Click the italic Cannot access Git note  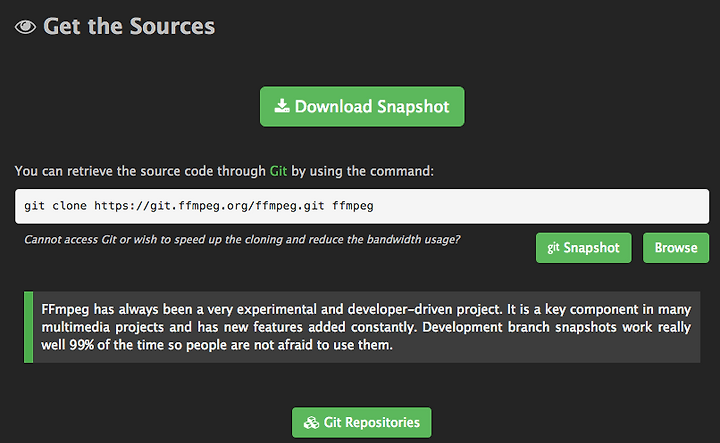coord(242,240)
